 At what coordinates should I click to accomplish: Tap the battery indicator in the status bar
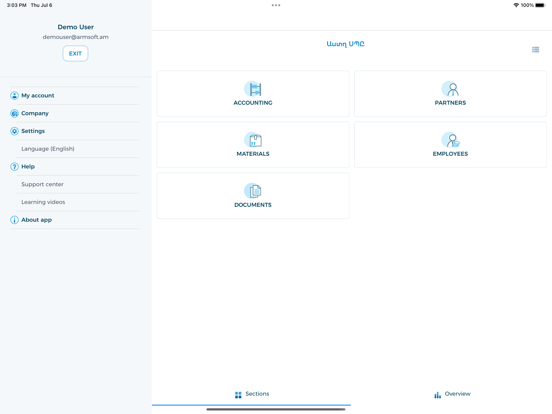[x=540, y=5]
